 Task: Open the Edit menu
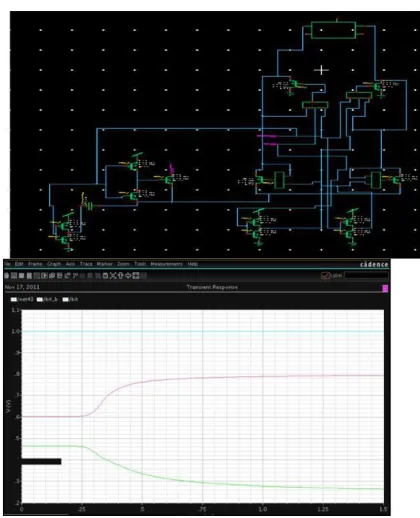[x=19, y=264]
